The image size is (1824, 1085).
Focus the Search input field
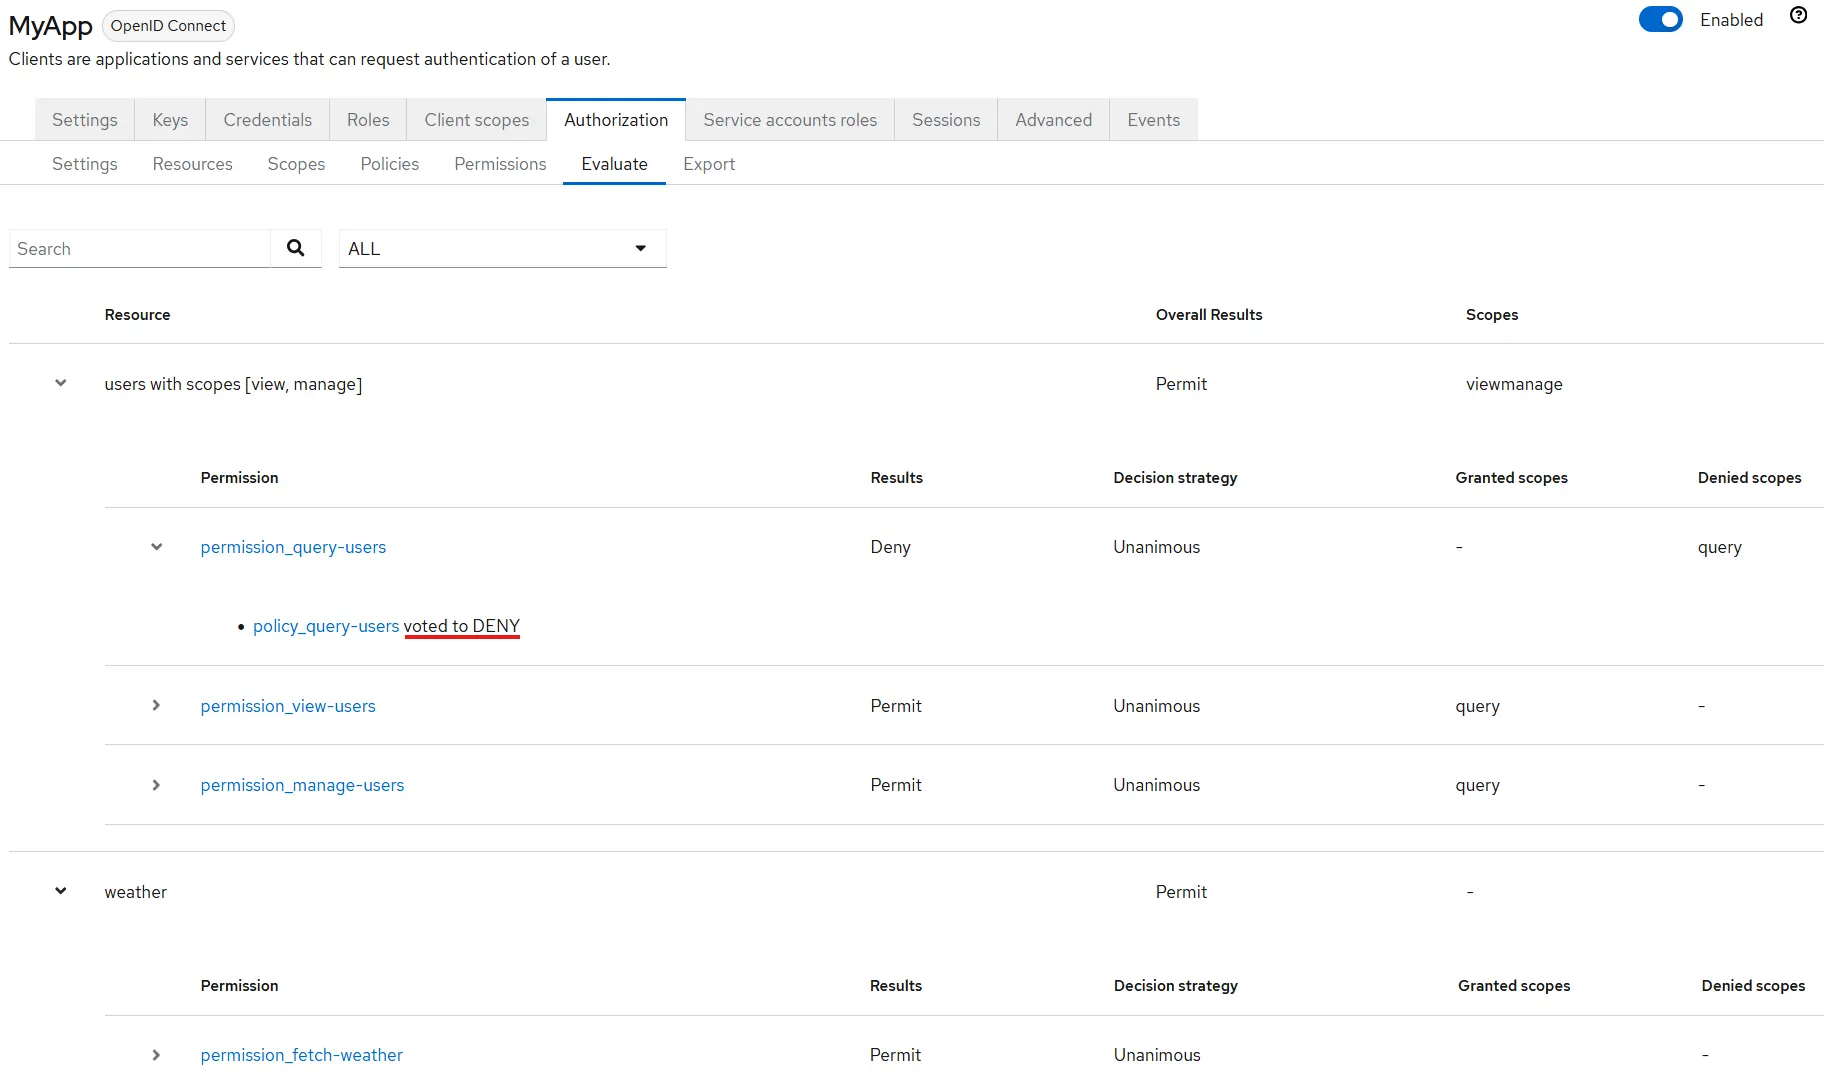[140, 249]
